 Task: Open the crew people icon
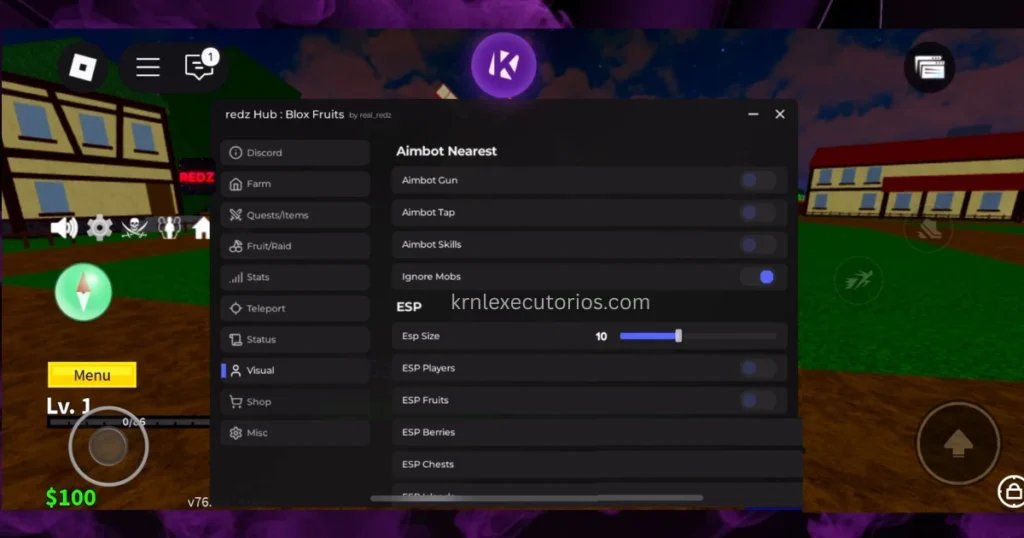tap(169, 227)
